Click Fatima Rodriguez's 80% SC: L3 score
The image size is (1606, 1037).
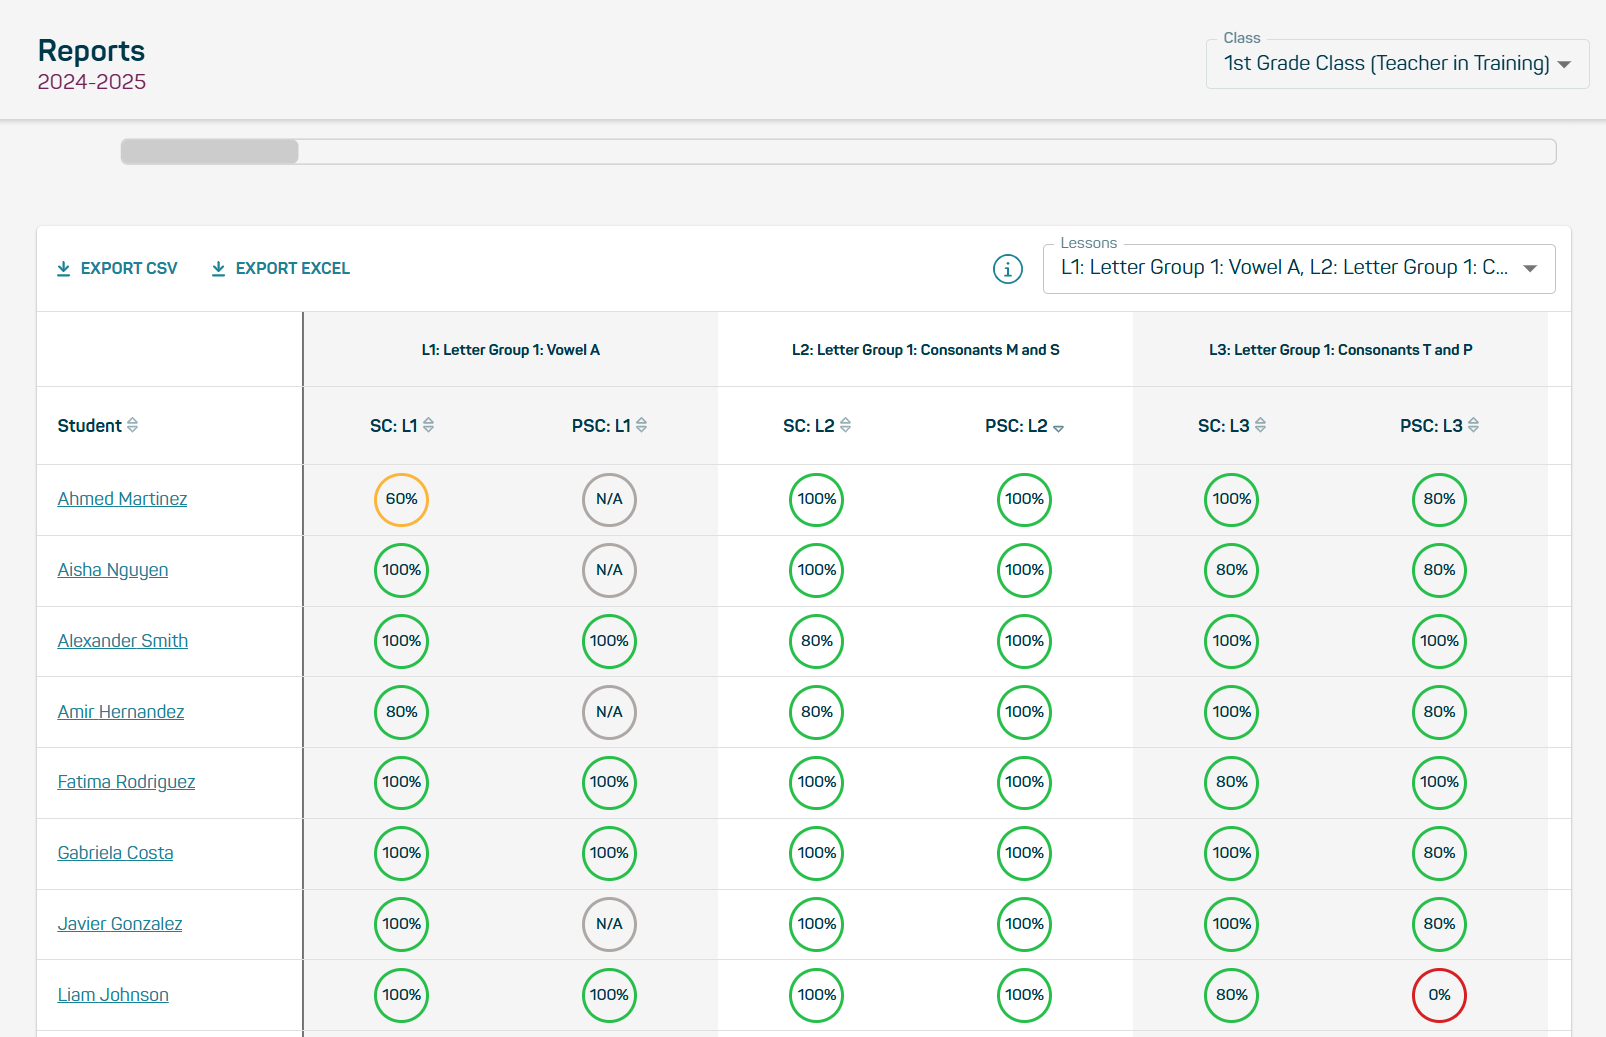pos(1232,782)
